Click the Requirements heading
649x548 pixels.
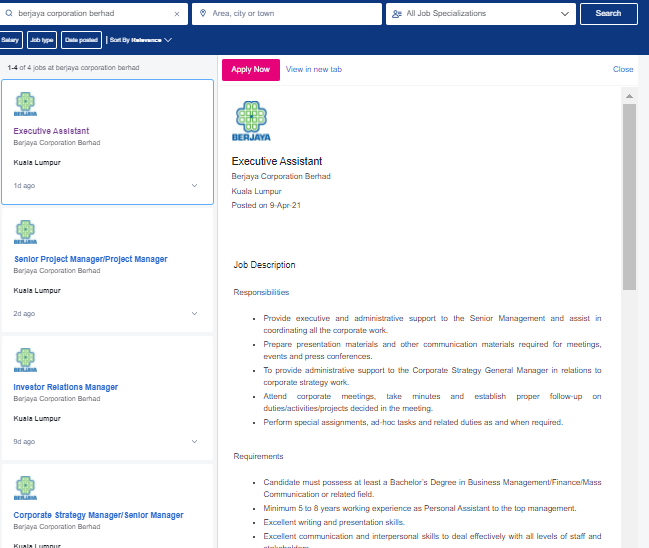tap(258, 456)
